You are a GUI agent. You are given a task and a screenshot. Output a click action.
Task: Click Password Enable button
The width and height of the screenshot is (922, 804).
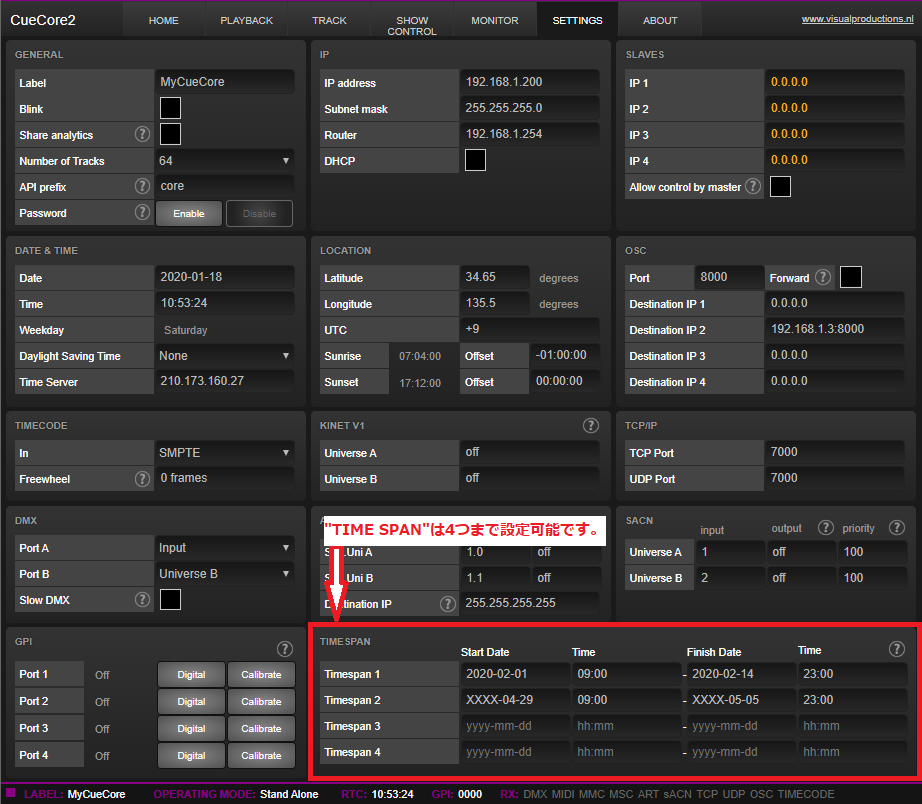click(189, 213)
